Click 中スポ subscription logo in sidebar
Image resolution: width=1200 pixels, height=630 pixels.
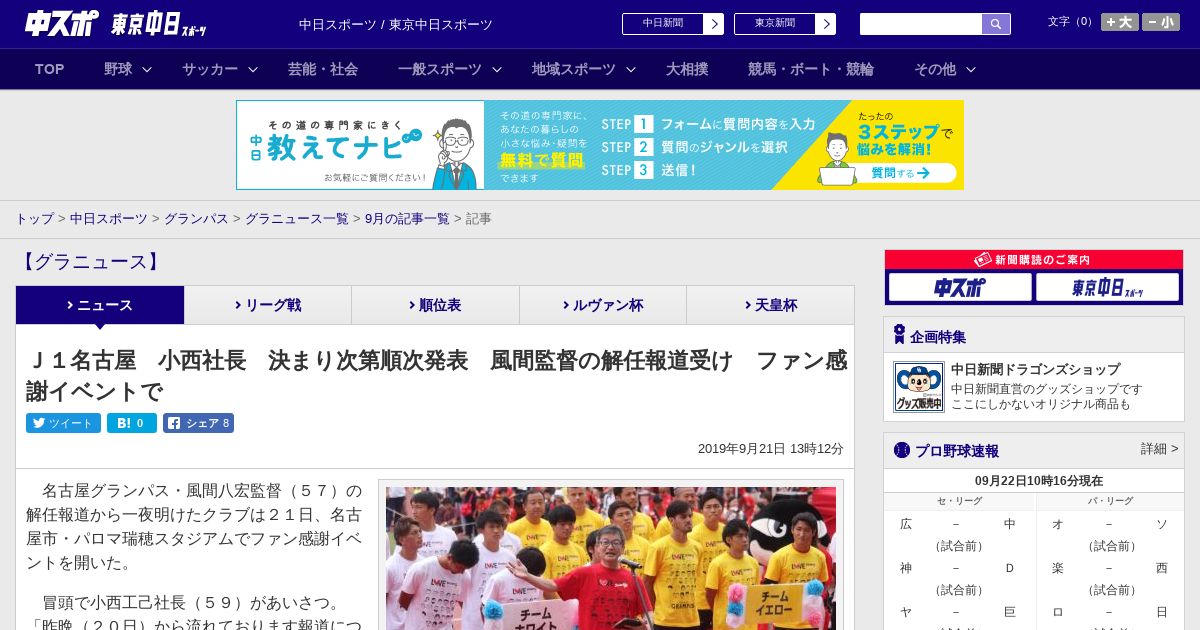coord(960,287)
